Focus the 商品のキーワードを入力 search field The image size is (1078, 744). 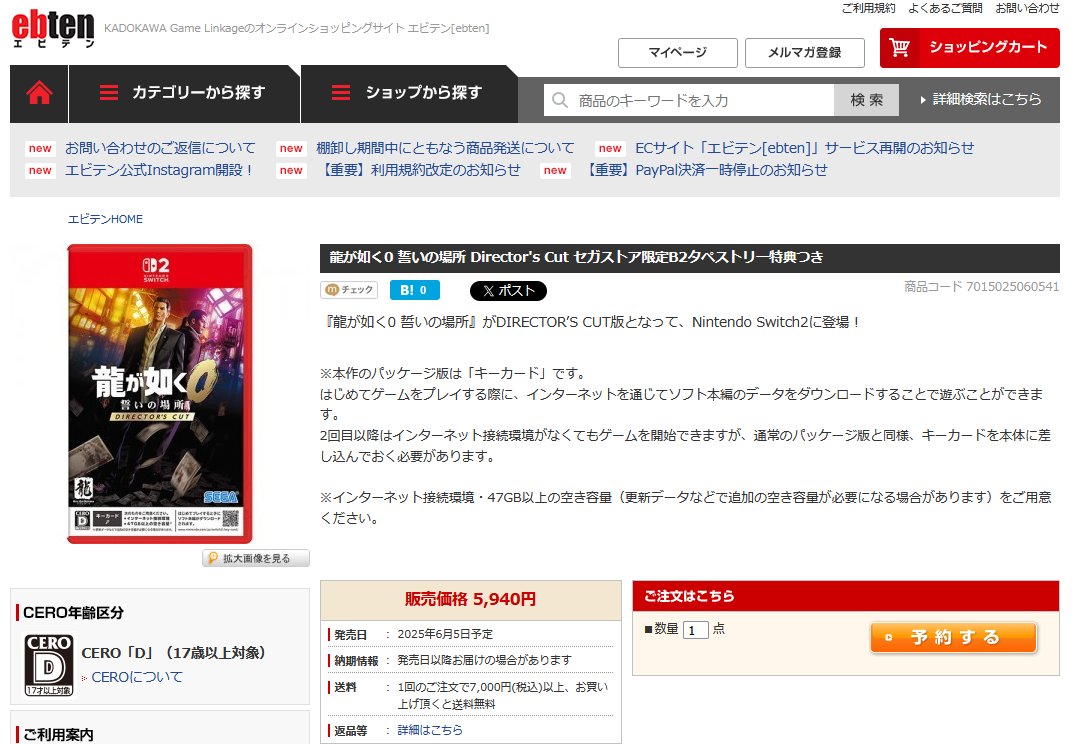click(690, 100)
